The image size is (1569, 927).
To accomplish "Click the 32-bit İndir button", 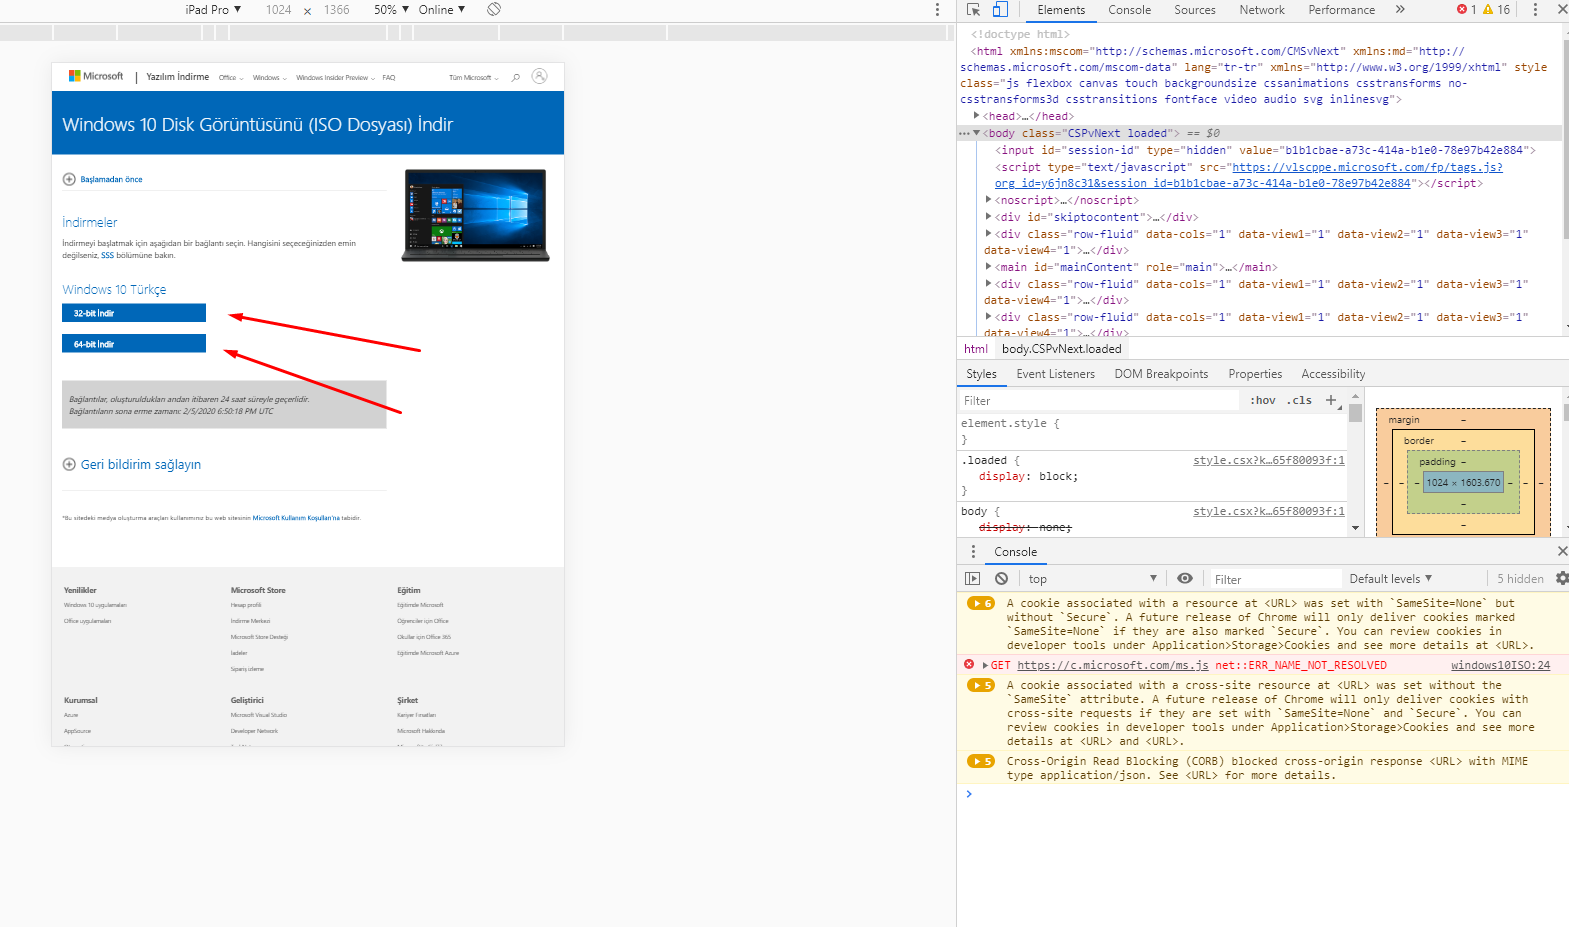I will tap(134, 313).
